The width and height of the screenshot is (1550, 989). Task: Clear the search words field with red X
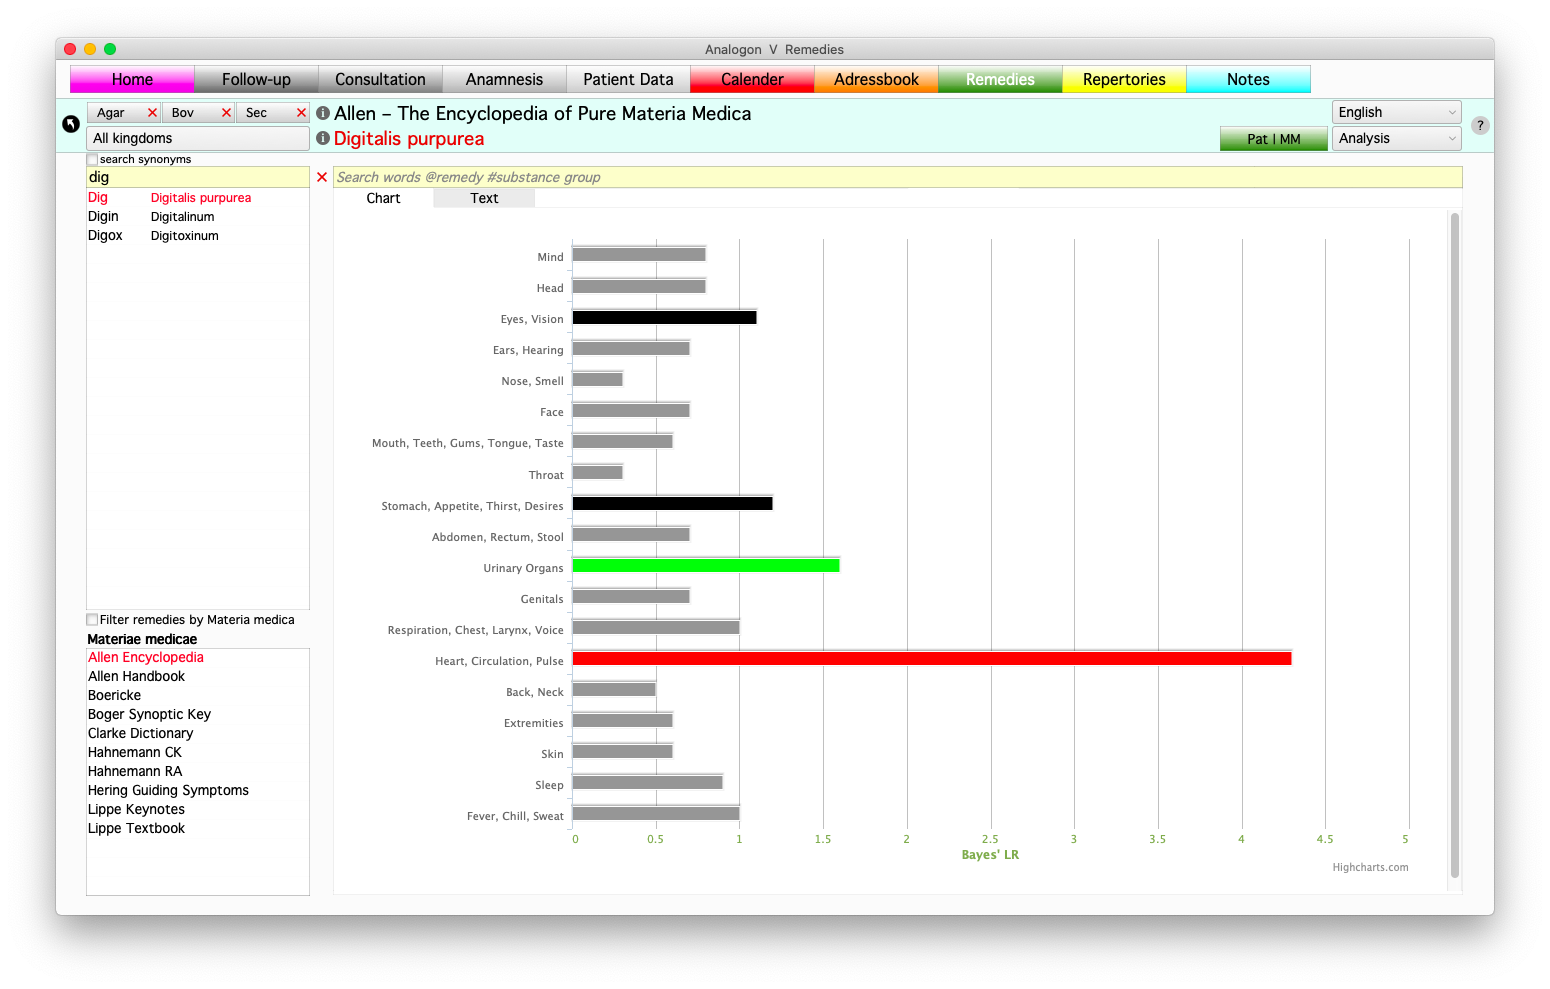tap(322, 177)
